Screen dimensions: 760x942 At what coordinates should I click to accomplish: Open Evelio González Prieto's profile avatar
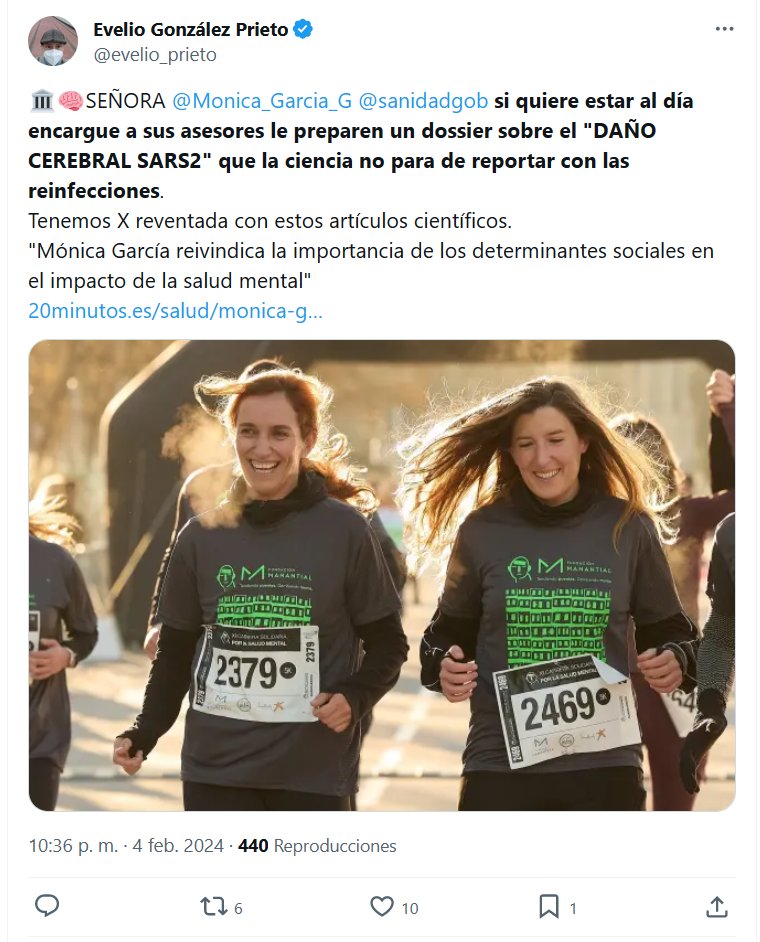[x=52, y=41]
